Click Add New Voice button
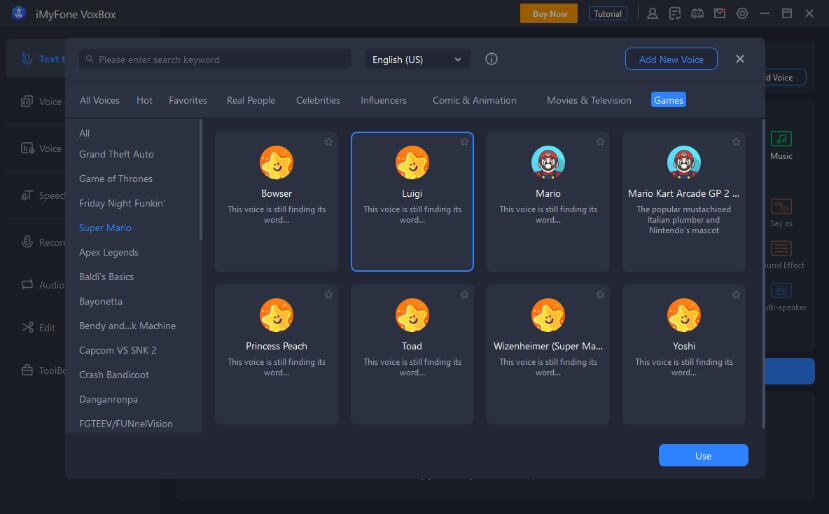The height and width of the screenshot is (514, 829). point(671,59)
